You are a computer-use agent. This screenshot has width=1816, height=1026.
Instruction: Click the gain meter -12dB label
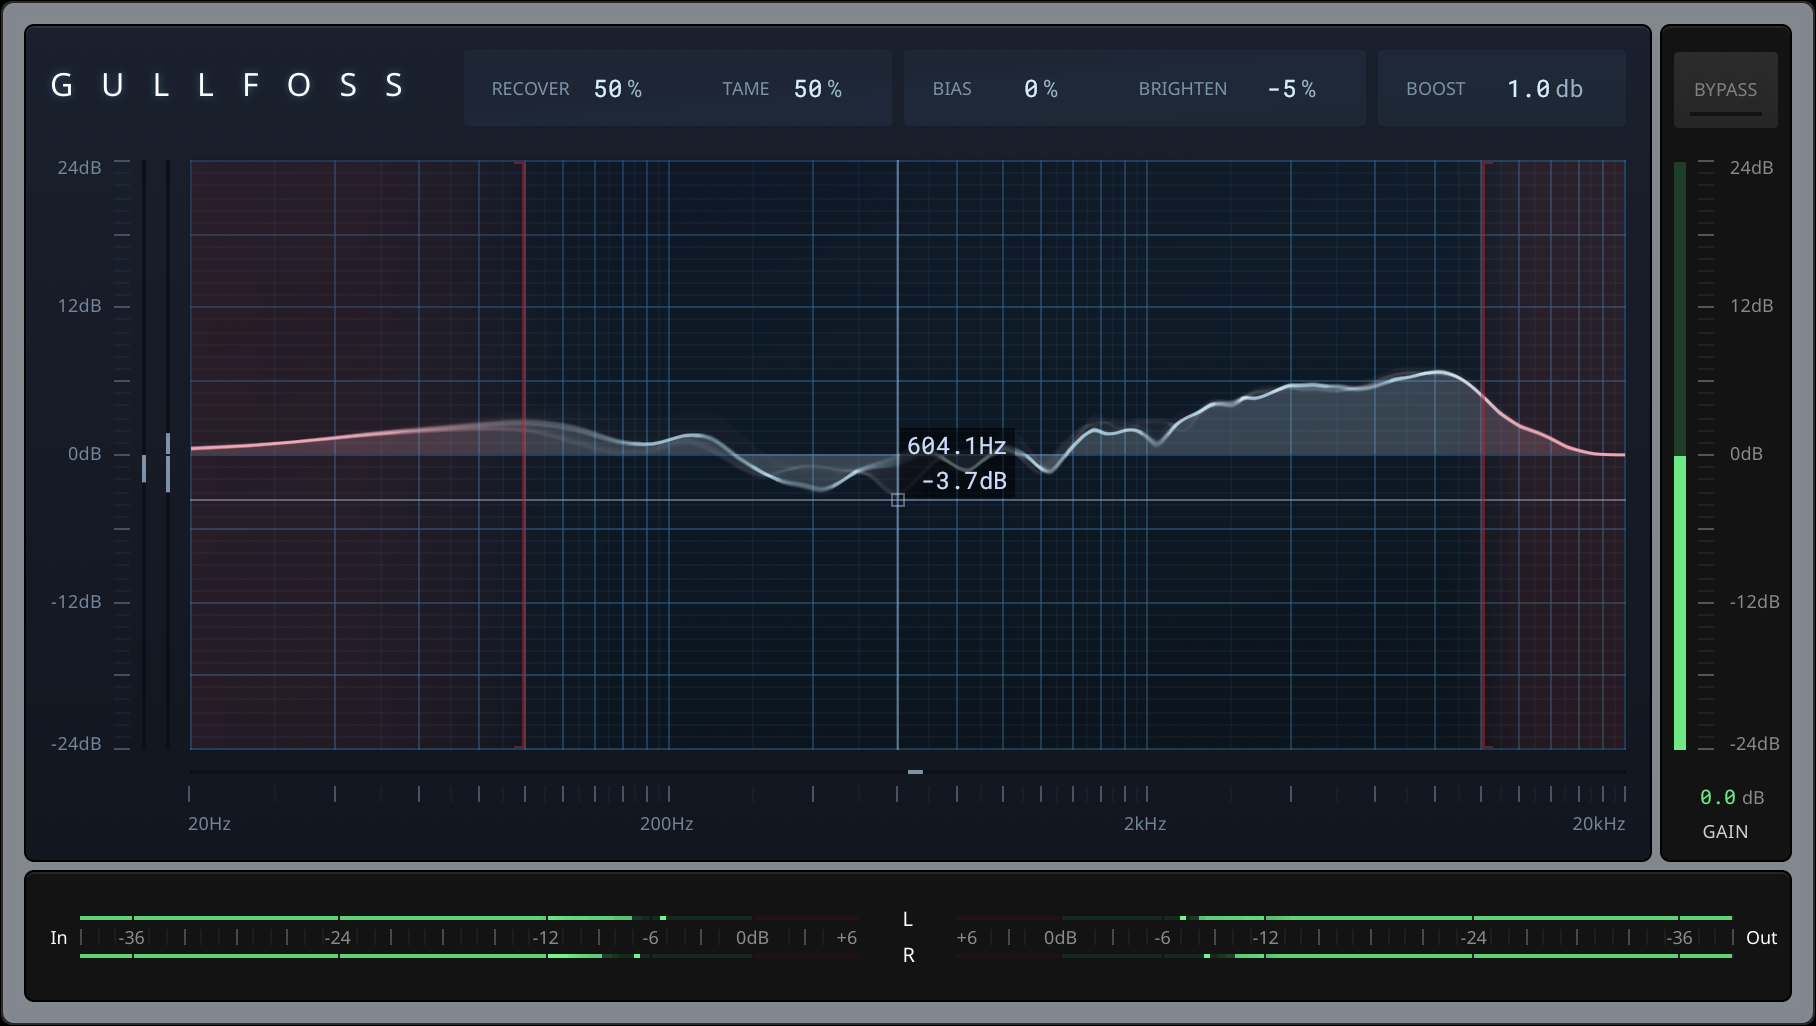pyautogui.click(x=1755, y=602)
